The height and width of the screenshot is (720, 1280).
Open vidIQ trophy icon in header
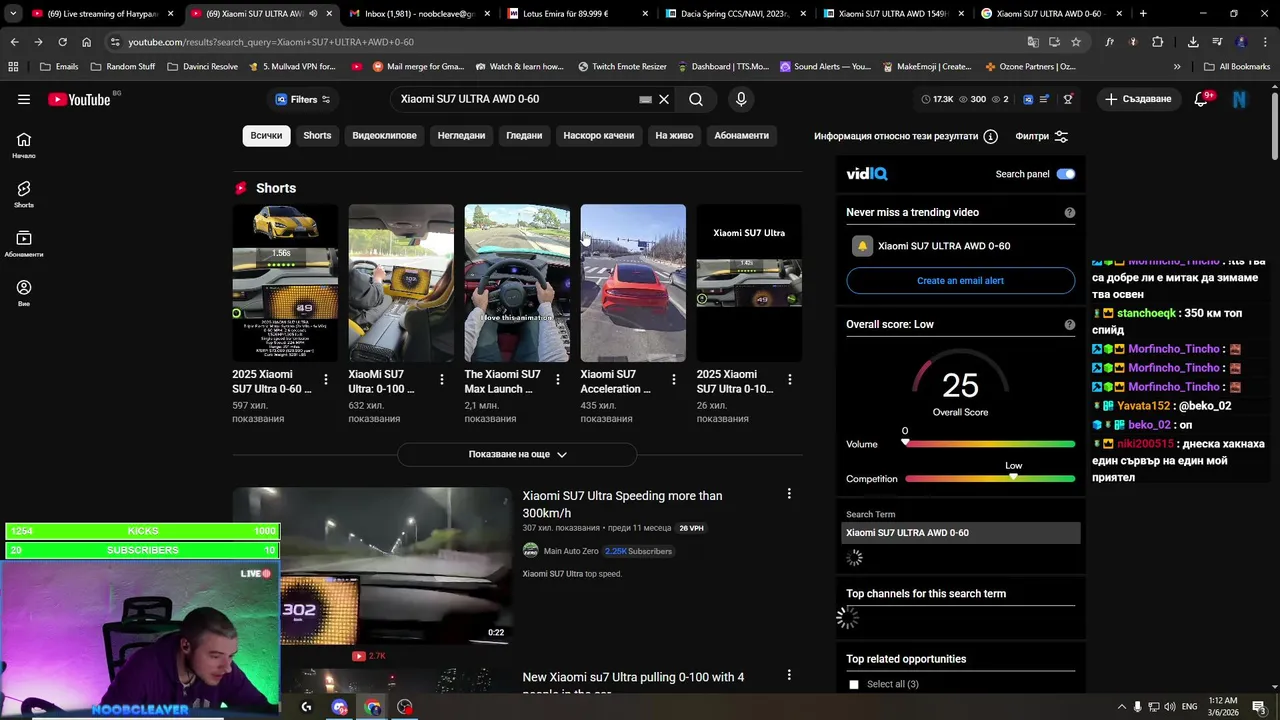(x=1068, y=99)
